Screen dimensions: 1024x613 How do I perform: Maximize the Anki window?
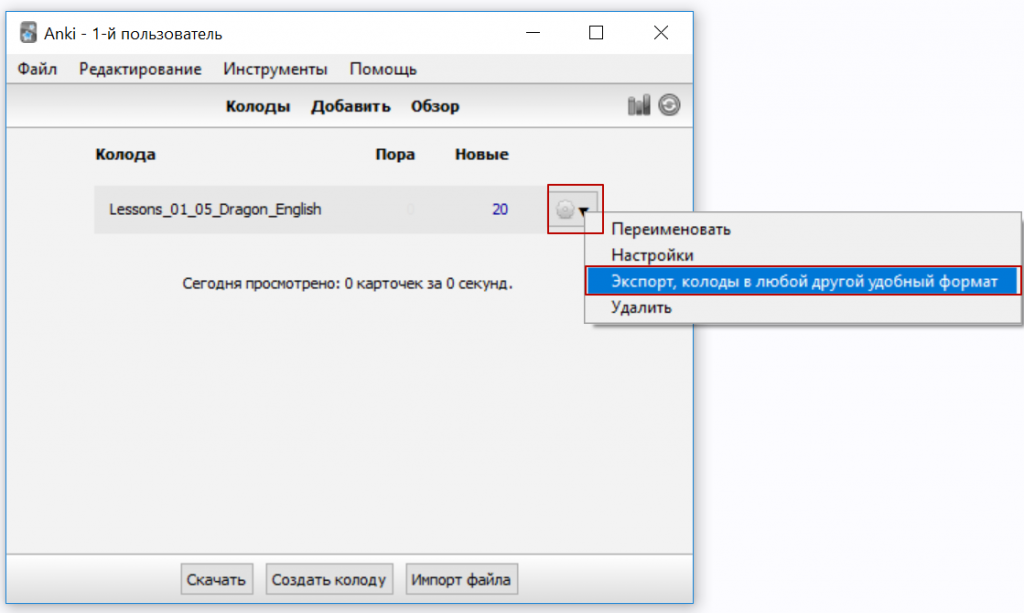point(596,33)
